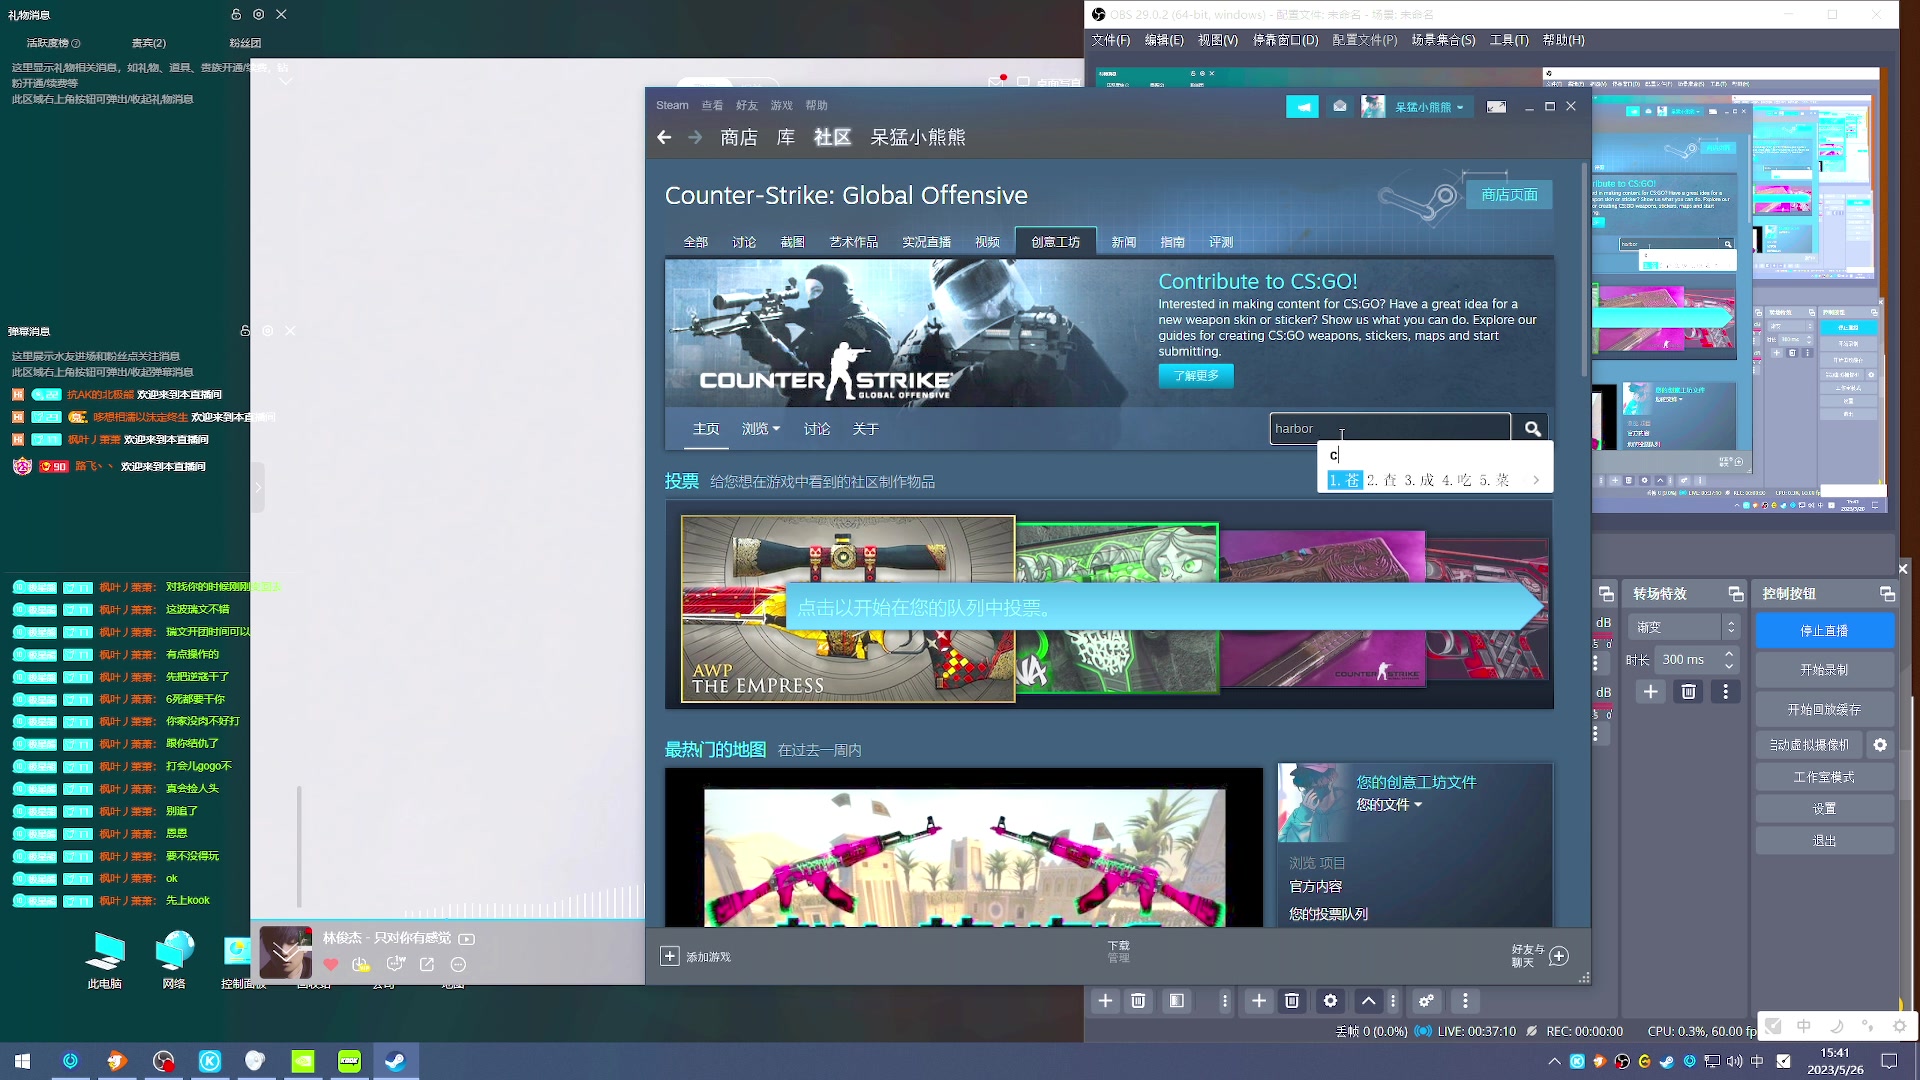Image resolution: width=1920 pixels, height=1080 pixels.
Task: Toggle 开始回放缓存 replay buffer
Action: pyautogui.click(x=1824, y=709)
